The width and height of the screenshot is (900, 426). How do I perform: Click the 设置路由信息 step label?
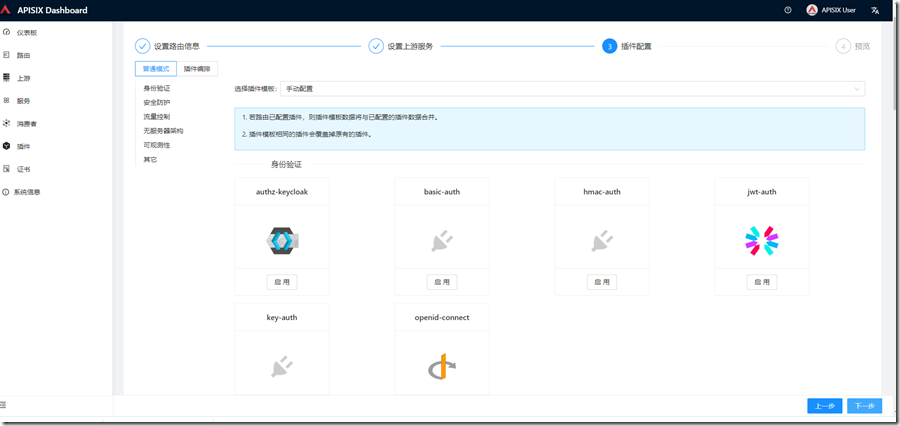click(177, 47)
